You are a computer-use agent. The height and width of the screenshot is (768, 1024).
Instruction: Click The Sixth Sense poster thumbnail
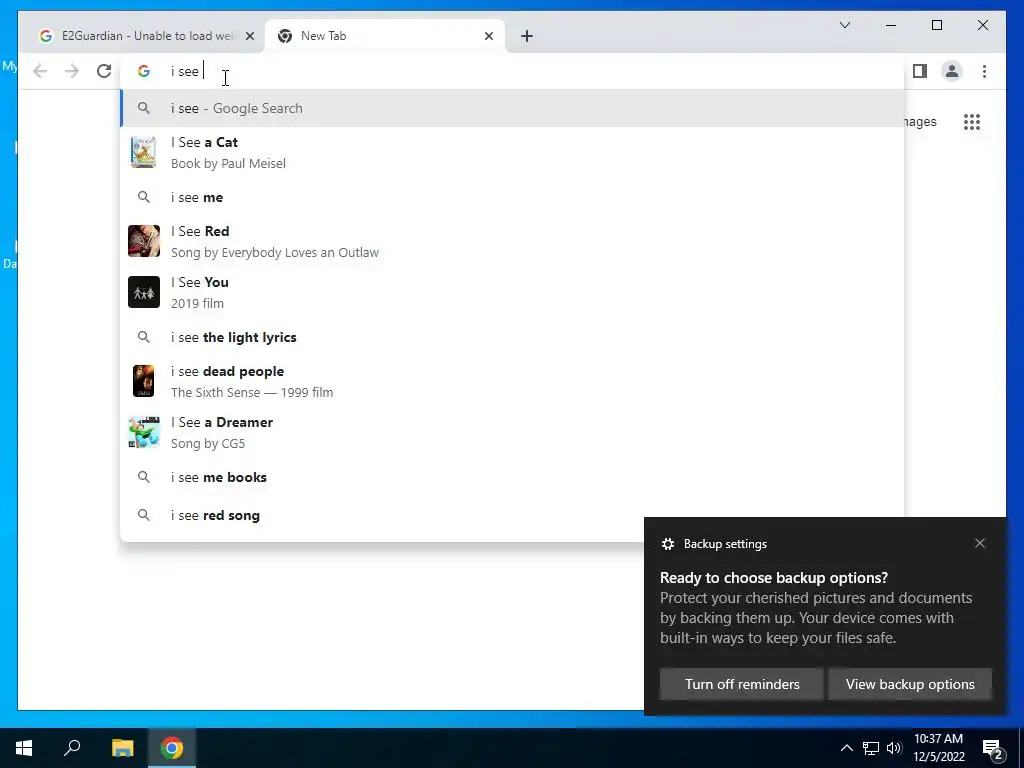[x=144, y=381]
